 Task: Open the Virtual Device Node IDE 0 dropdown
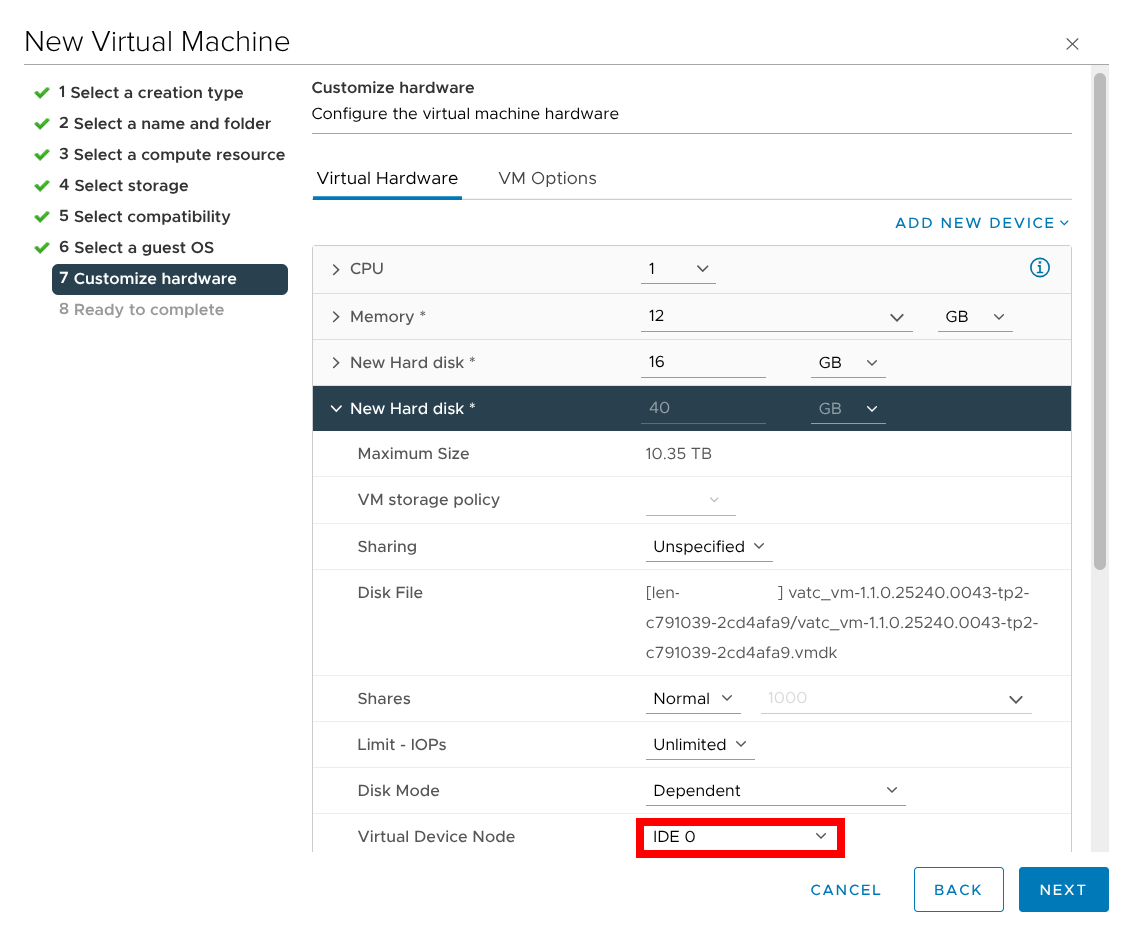740,837
